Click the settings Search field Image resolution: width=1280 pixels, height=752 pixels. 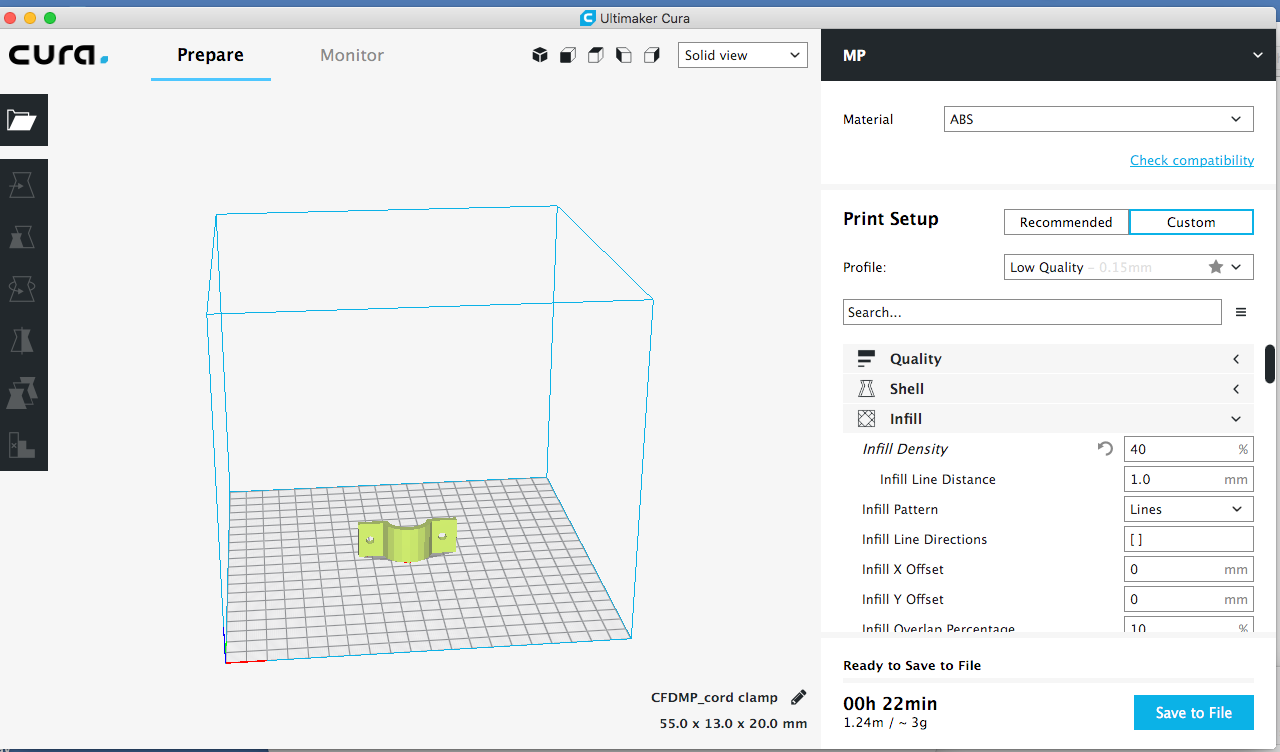click(x=1031, y=312)
